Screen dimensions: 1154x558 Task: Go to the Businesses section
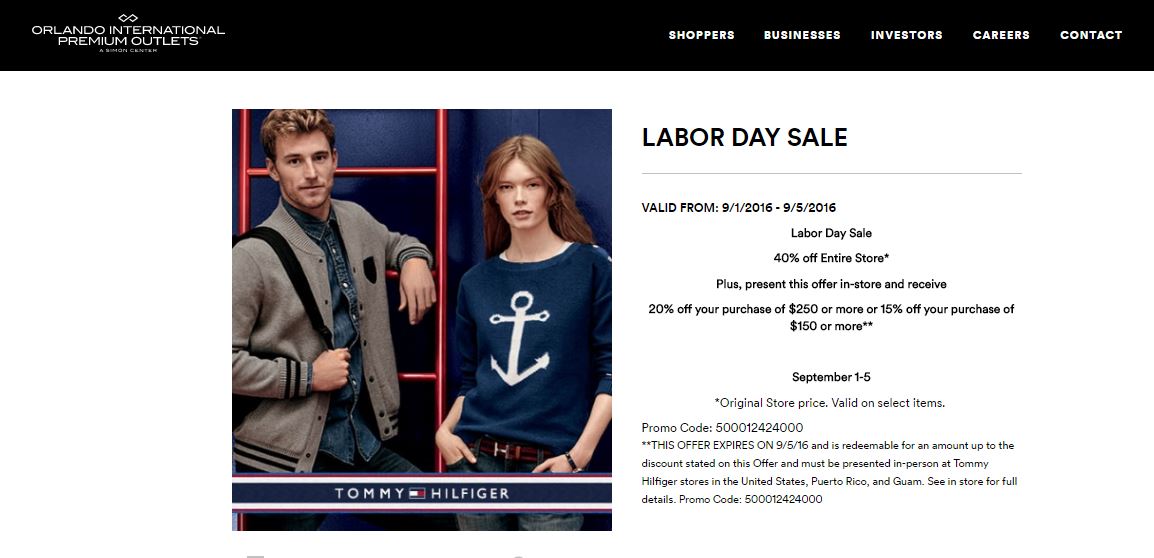point(802,35)
